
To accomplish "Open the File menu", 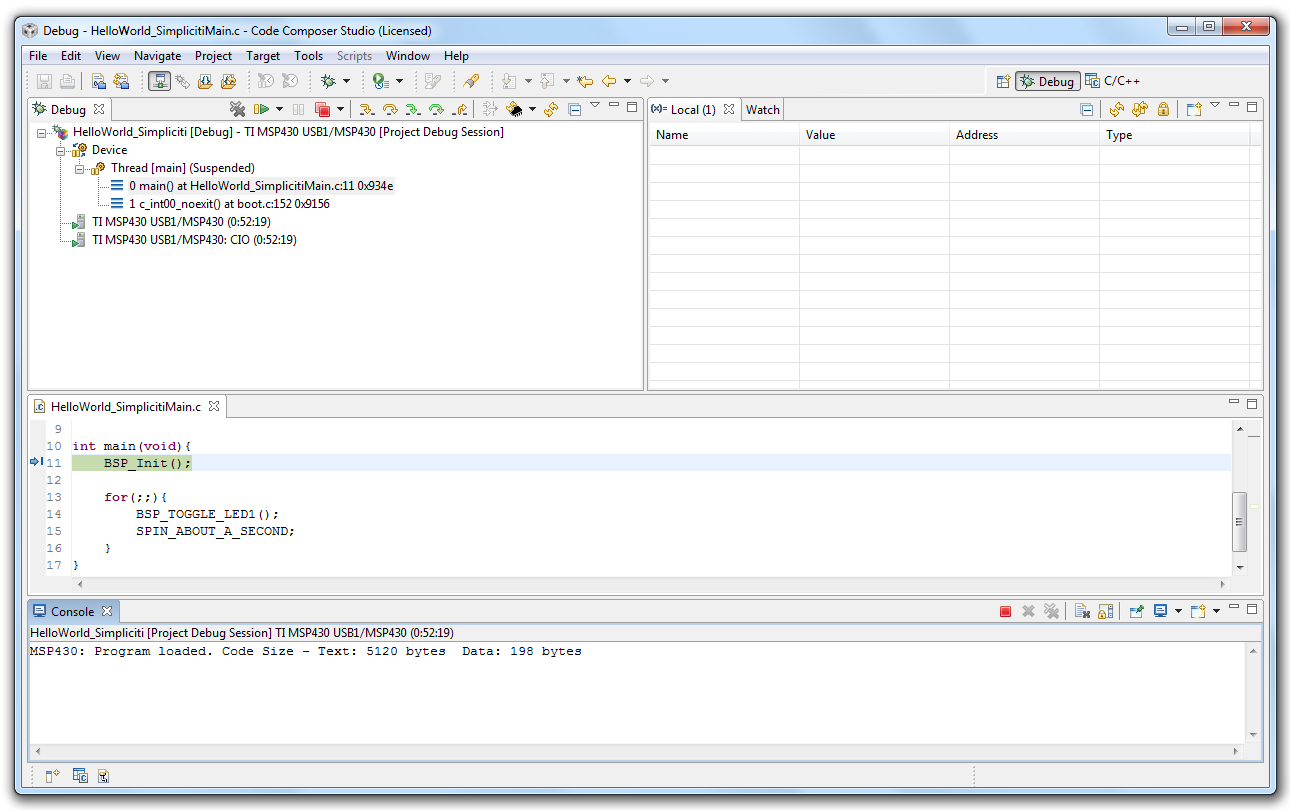I will (38, 56).
